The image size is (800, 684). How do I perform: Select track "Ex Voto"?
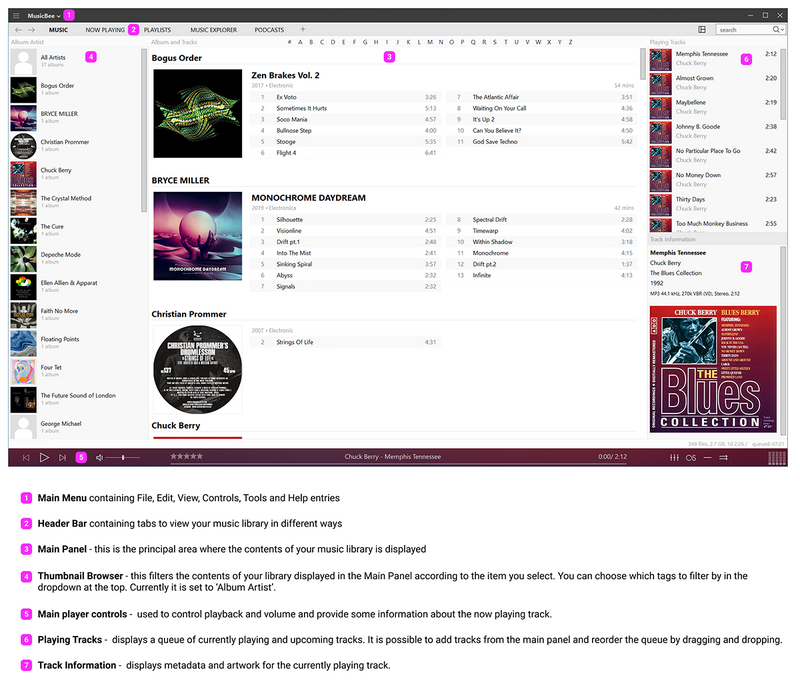pos(345,97)
